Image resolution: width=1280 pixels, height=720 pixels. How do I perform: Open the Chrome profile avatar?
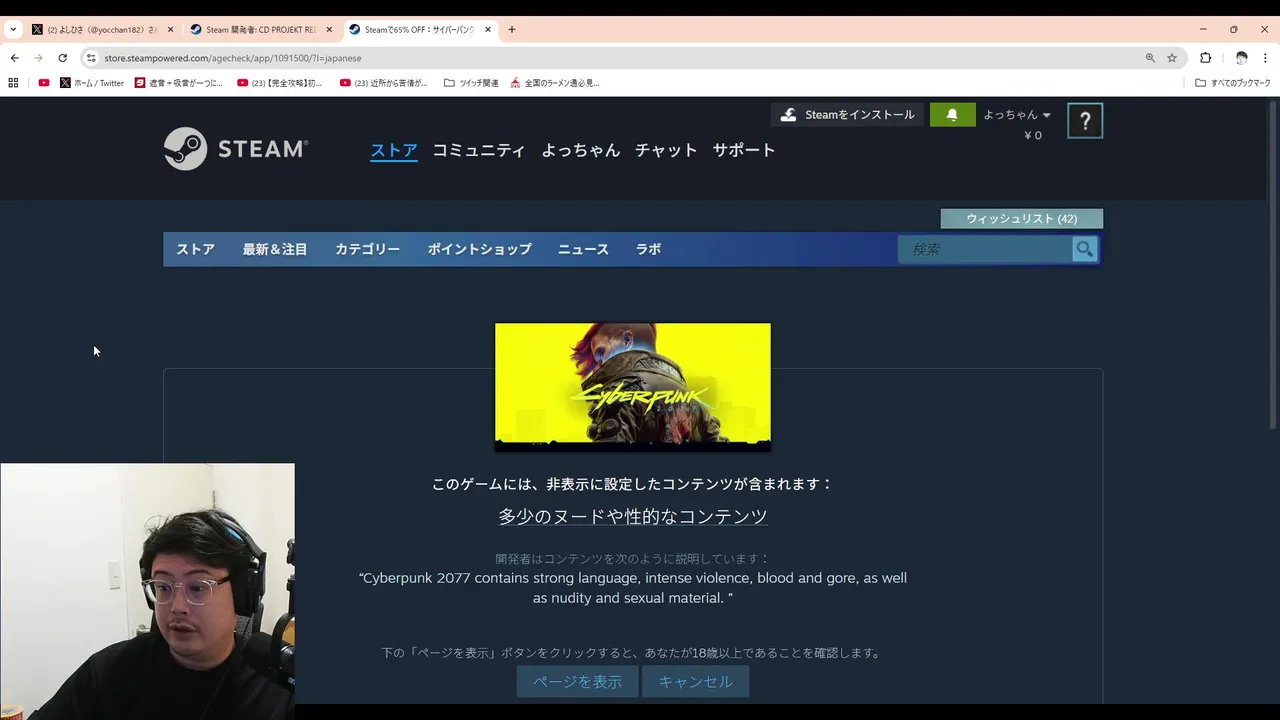(x=1241, y=58)
